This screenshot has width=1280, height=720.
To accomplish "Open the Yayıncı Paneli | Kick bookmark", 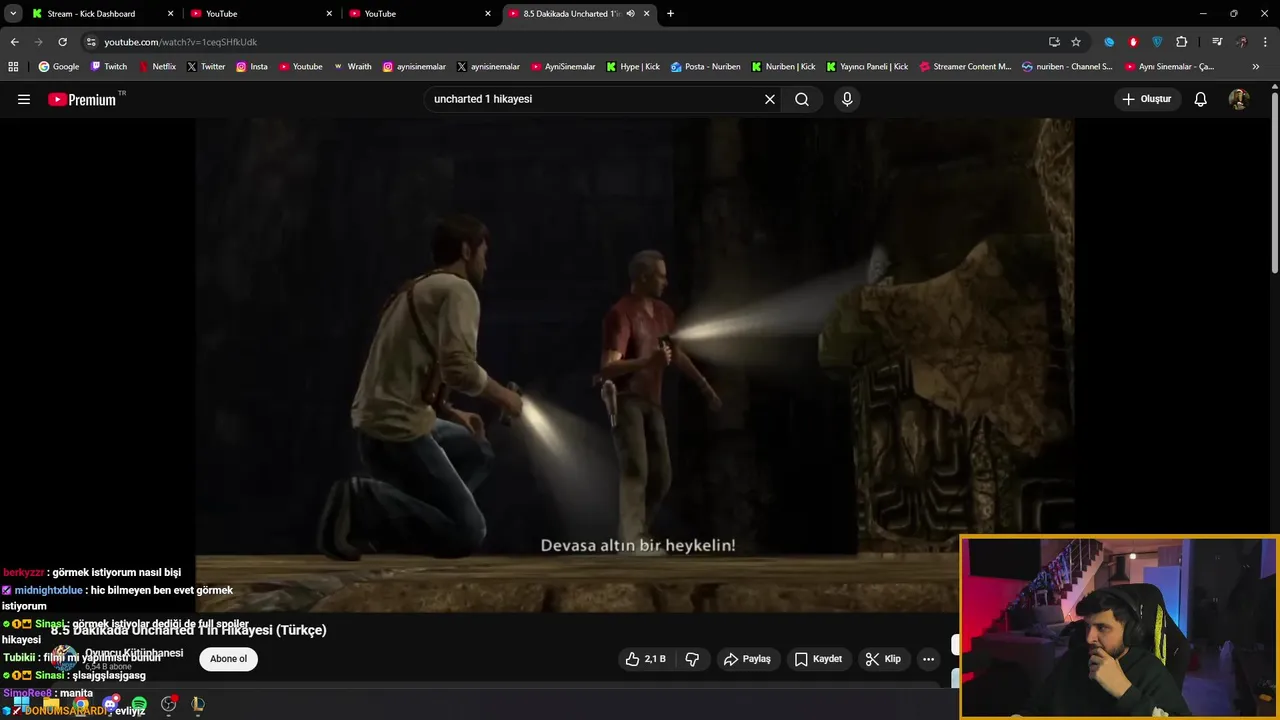I will click(x=867, y=67).
